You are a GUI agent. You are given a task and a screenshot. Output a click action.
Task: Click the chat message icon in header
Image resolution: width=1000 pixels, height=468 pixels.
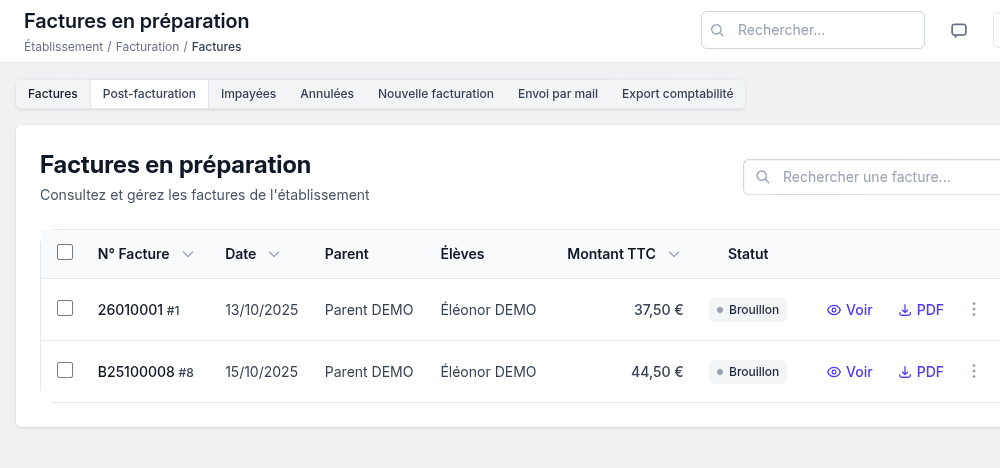[958, 30]
